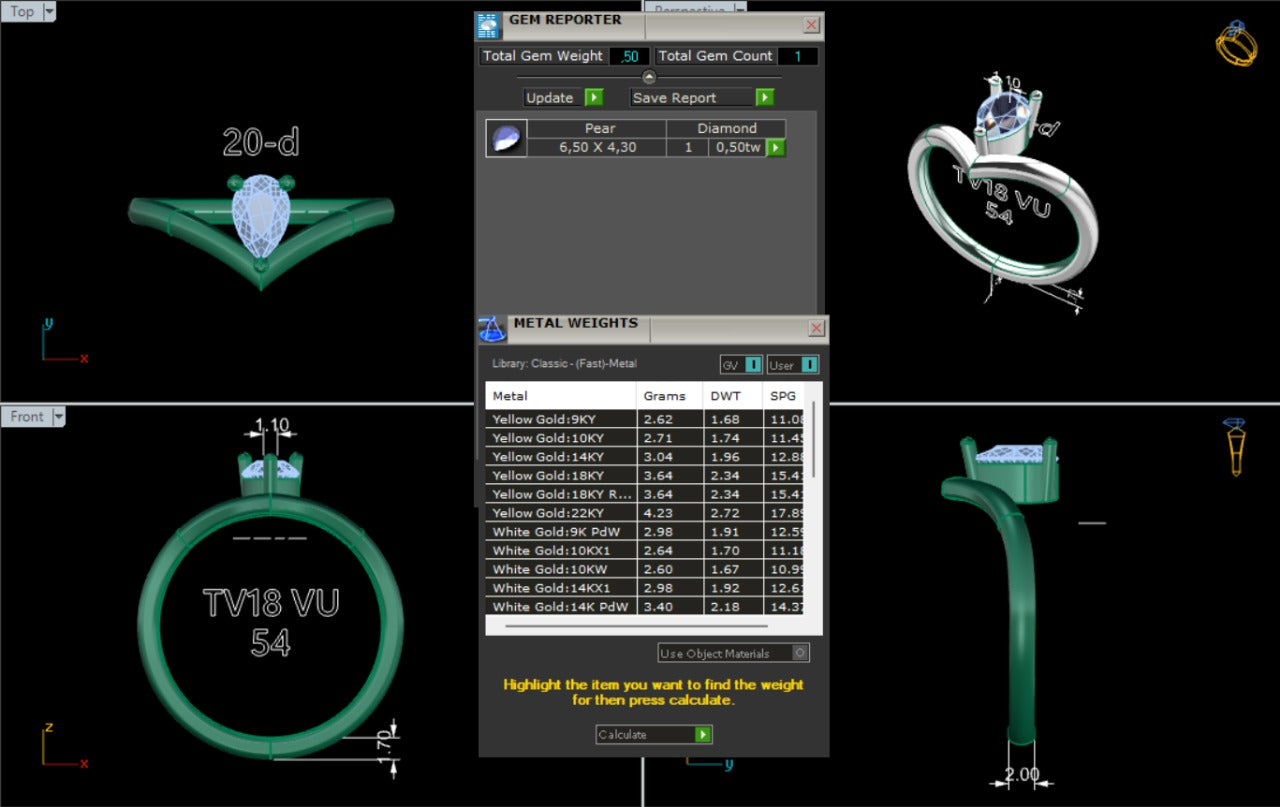Viewport: 1280px width, 807px height.
Task: Click the pear diamond in Top viewport
Action: [260, 218]
